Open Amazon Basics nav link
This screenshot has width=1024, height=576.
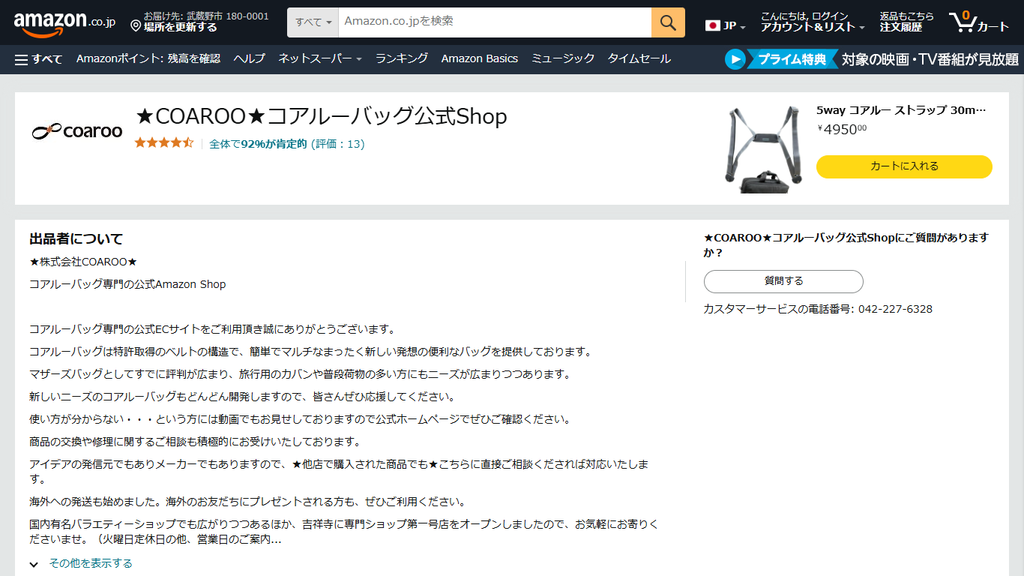[x=479, y=59]
